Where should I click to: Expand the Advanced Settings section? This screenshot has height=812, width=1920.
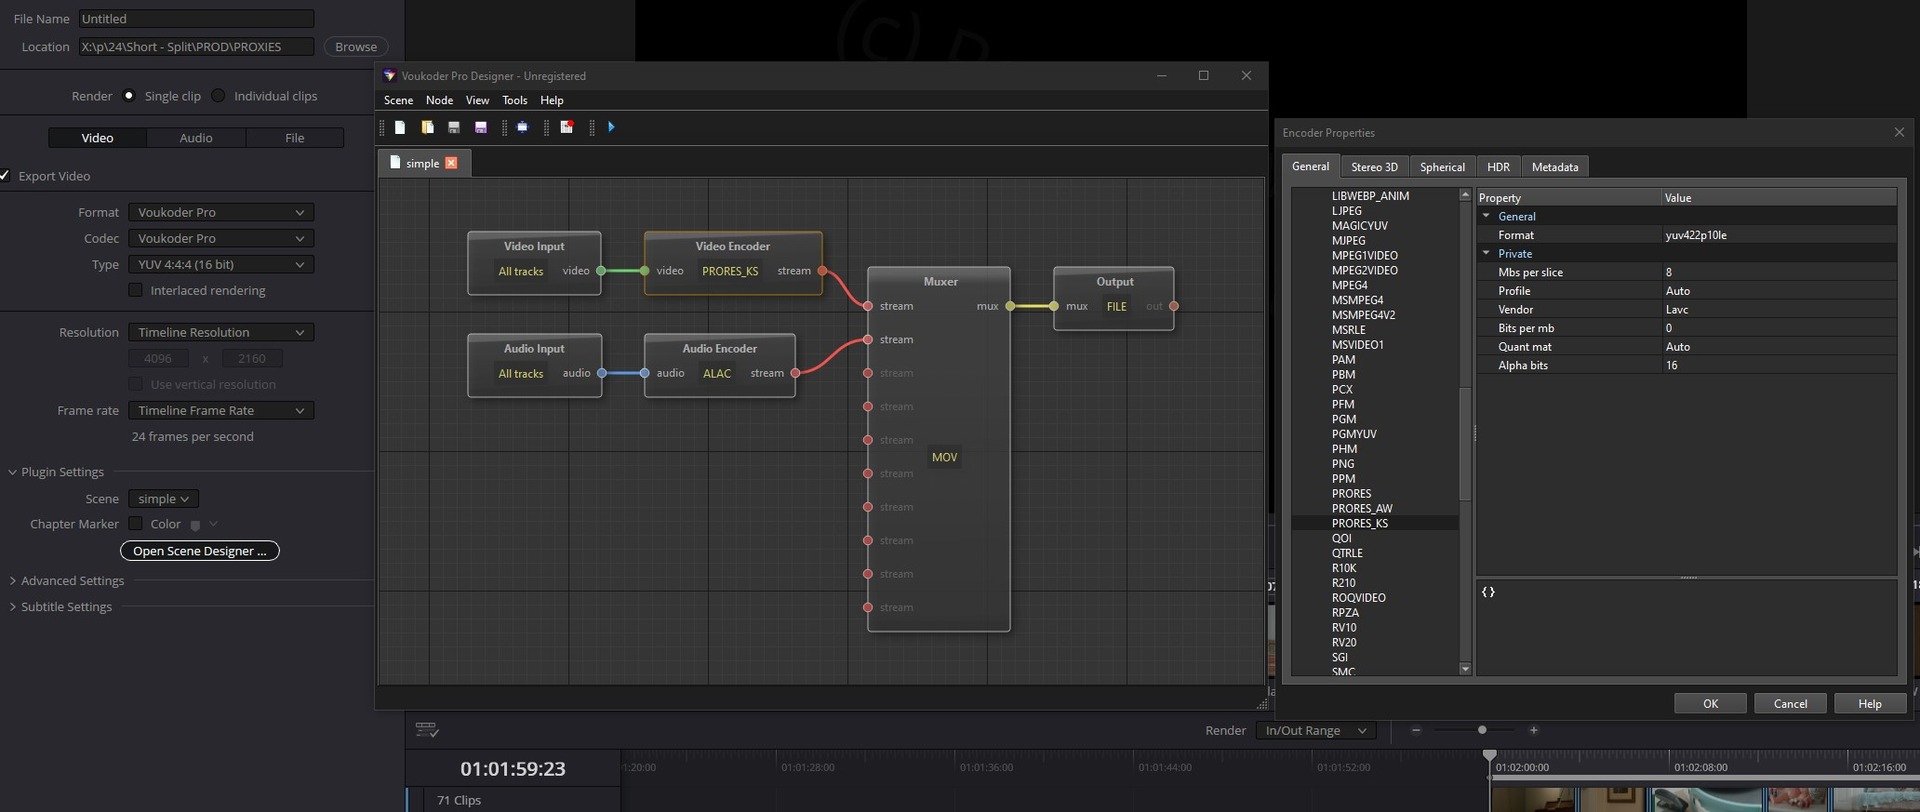(72, 581)
